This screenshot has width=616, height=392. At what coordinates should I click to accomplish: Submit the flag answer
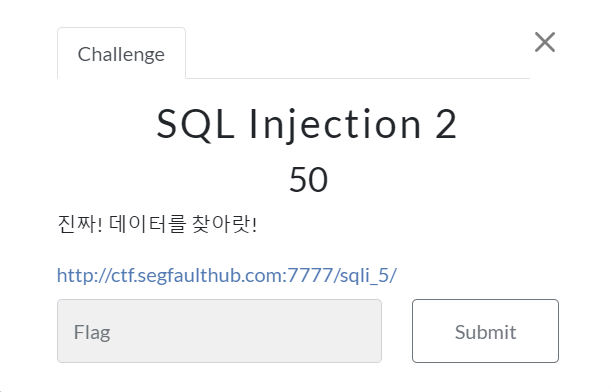[x=485, y=331]
